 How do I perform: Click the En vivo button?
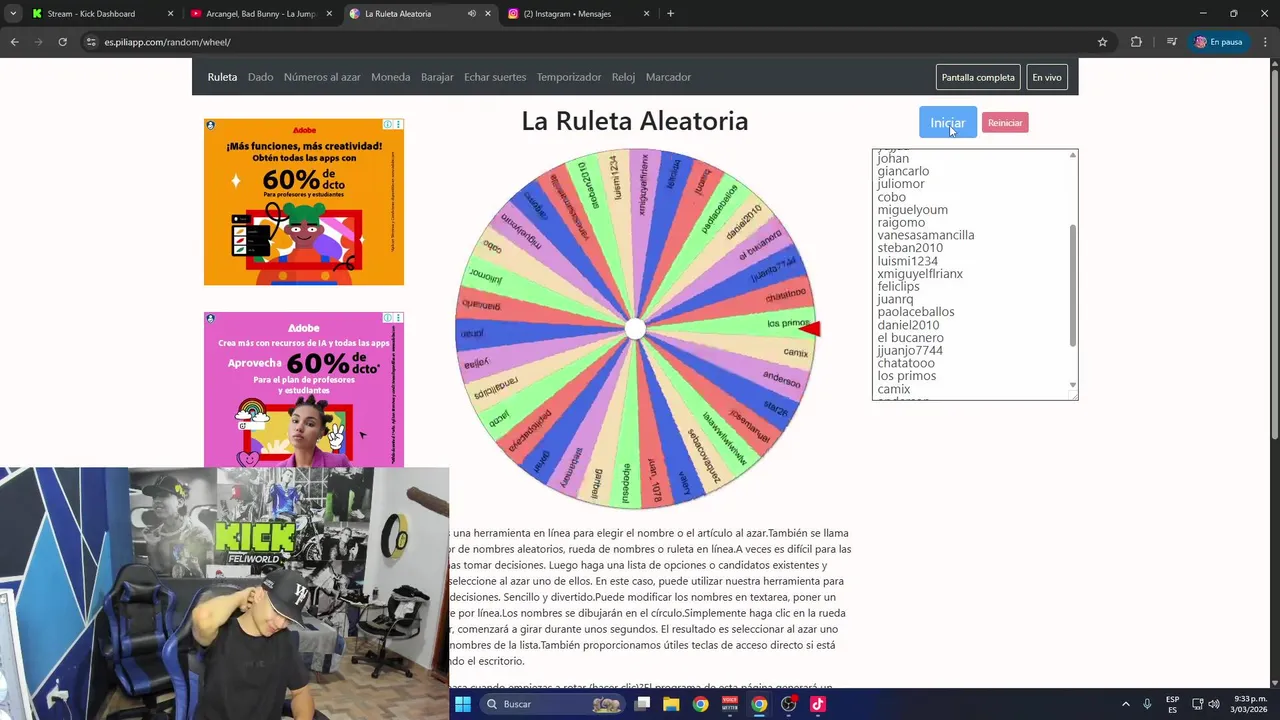tap(1047, 77)
